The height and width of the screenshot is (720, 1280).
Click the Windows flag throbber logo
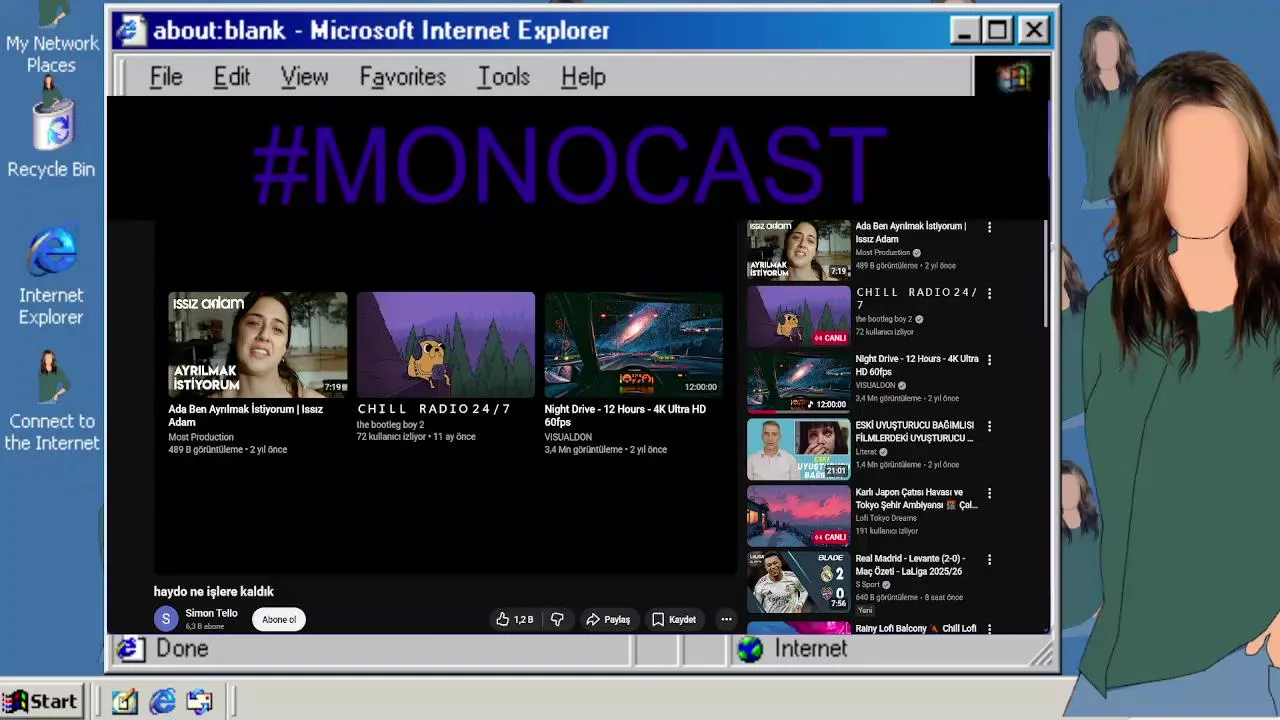pos(1013,76)
